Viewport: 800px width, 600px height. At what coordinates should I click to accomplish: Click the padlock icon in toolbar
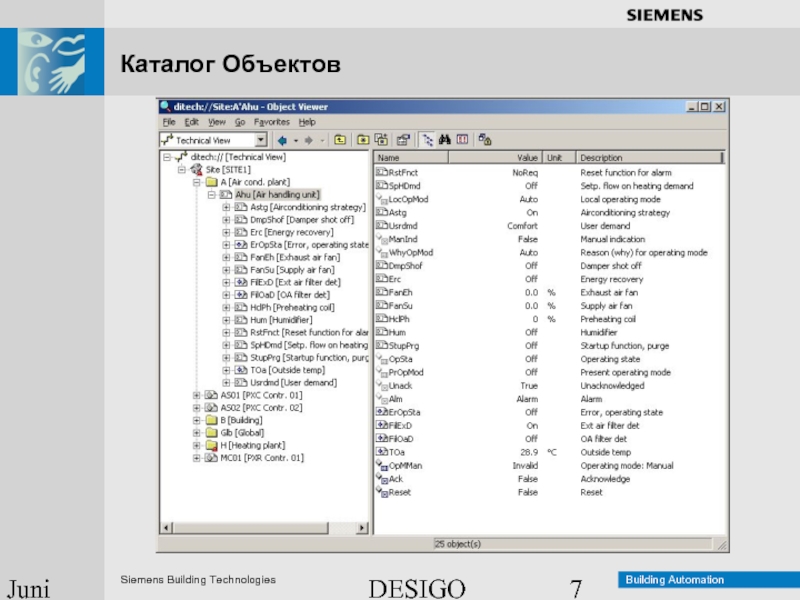485,141
